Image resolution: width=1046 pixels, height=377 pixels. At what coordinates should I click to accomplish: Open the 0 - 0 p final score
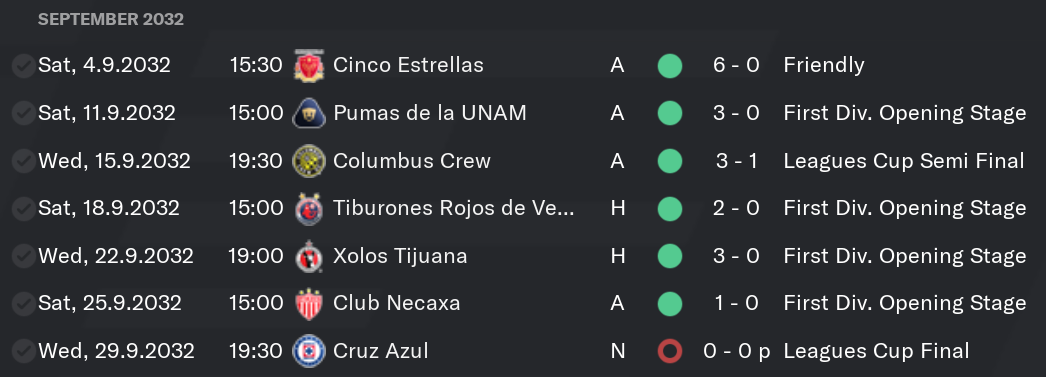[736, 351]
